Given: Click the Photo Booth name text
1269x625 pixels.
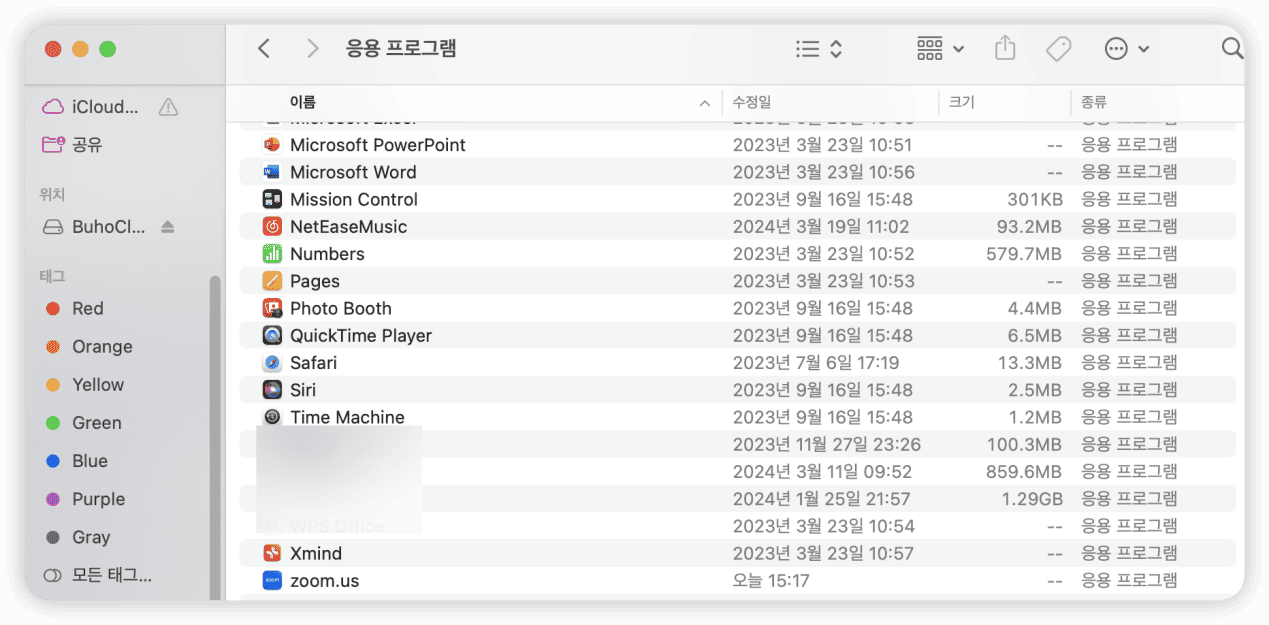Looking at the screenshot, I should click(341, 308).
